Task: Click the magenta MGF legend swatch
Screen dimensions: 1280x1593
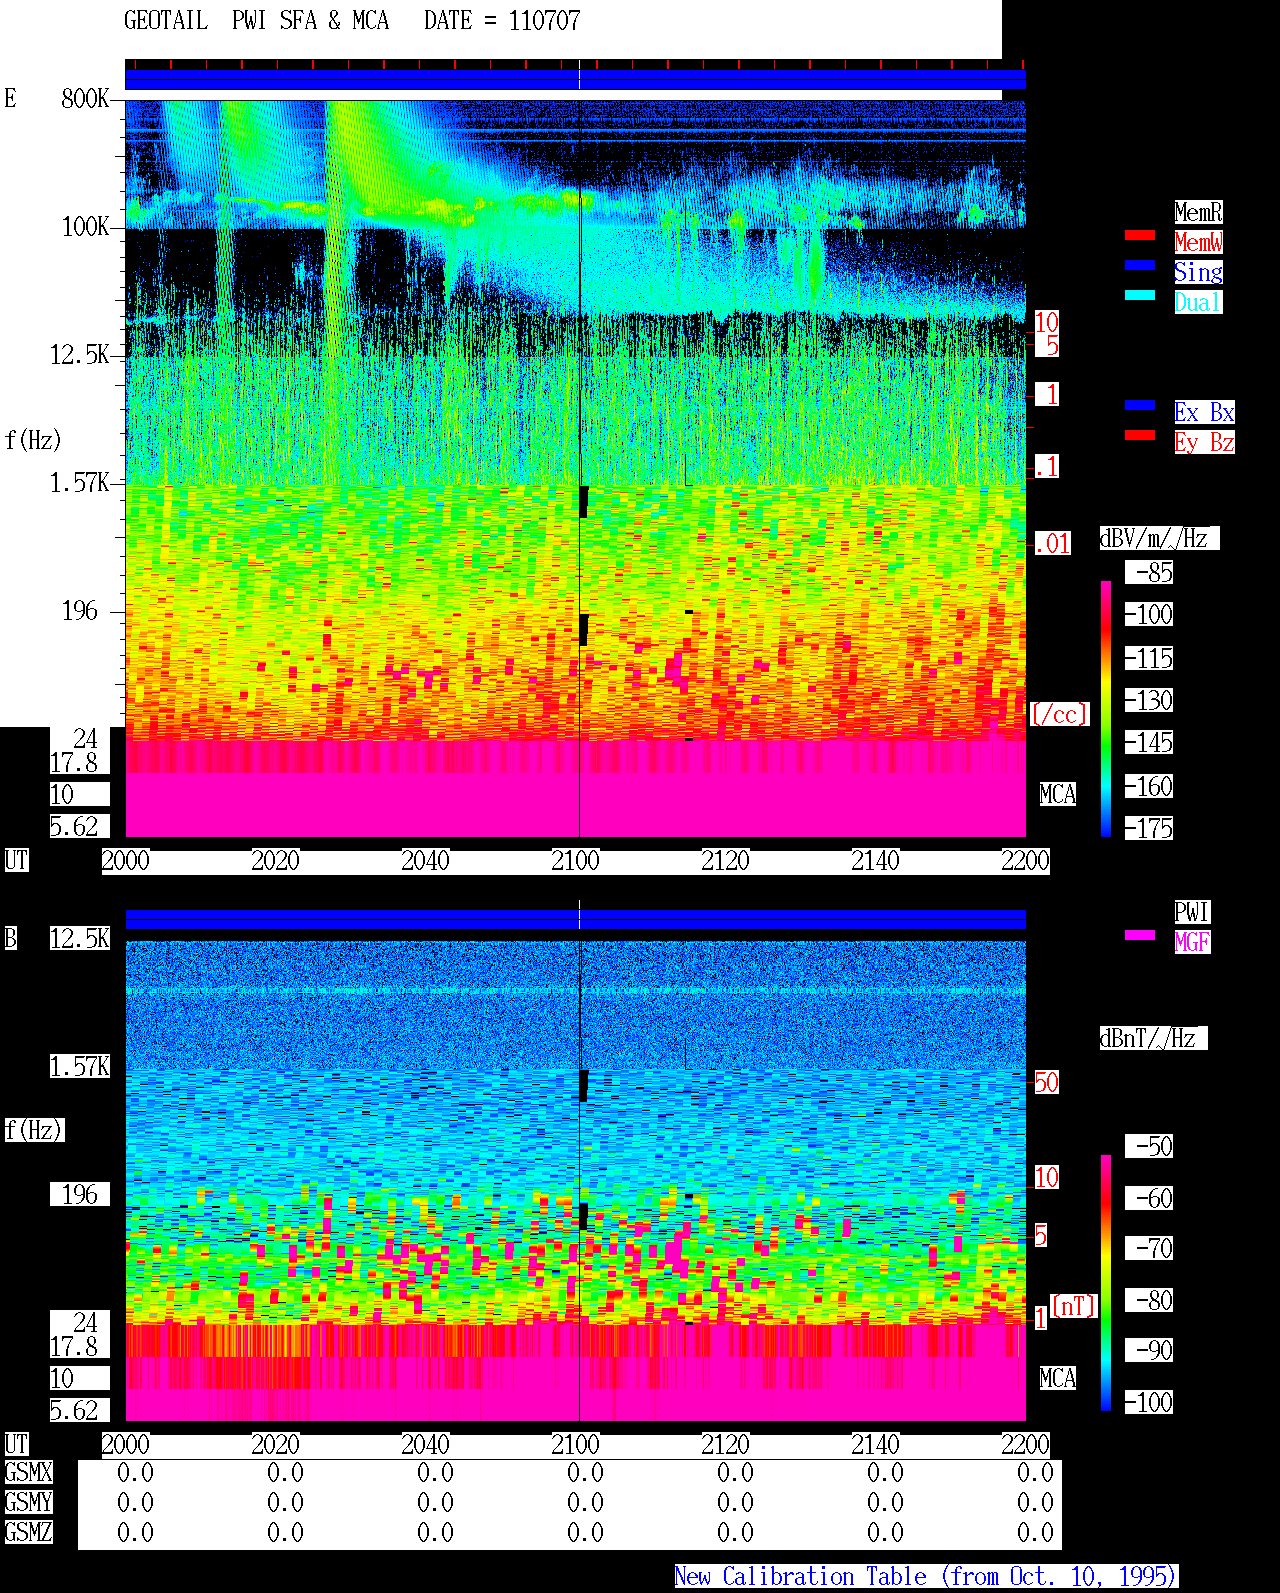Action: pyautogui.click(x=1140, y=935)
